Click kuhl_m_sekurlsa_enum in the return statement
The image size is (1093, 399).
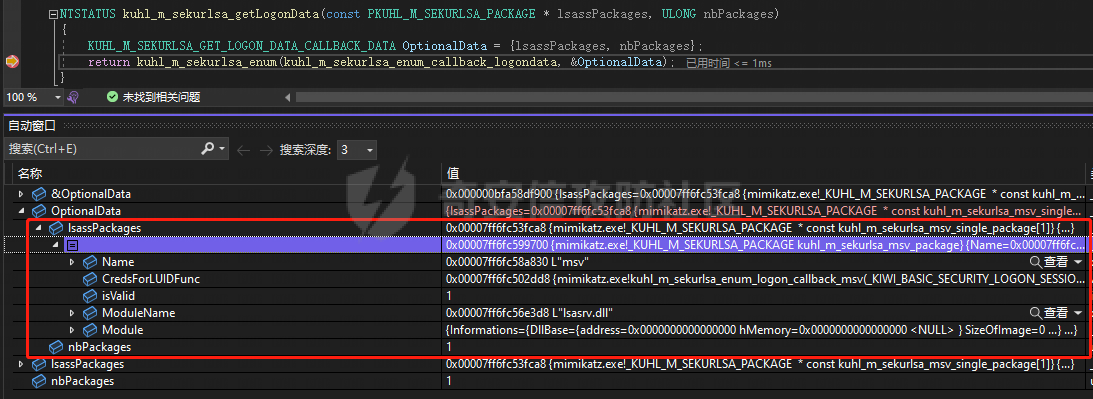pos(208,62)
